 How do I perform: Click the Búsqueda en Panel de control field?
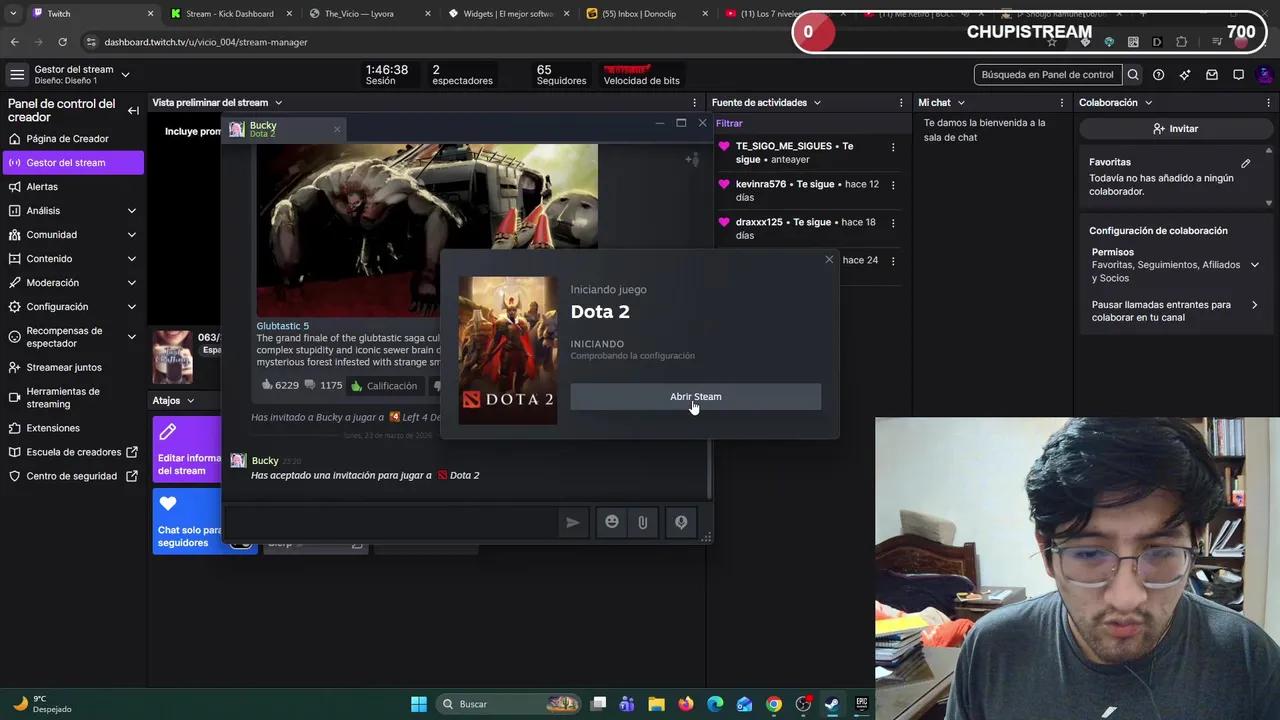point(1048,75)
